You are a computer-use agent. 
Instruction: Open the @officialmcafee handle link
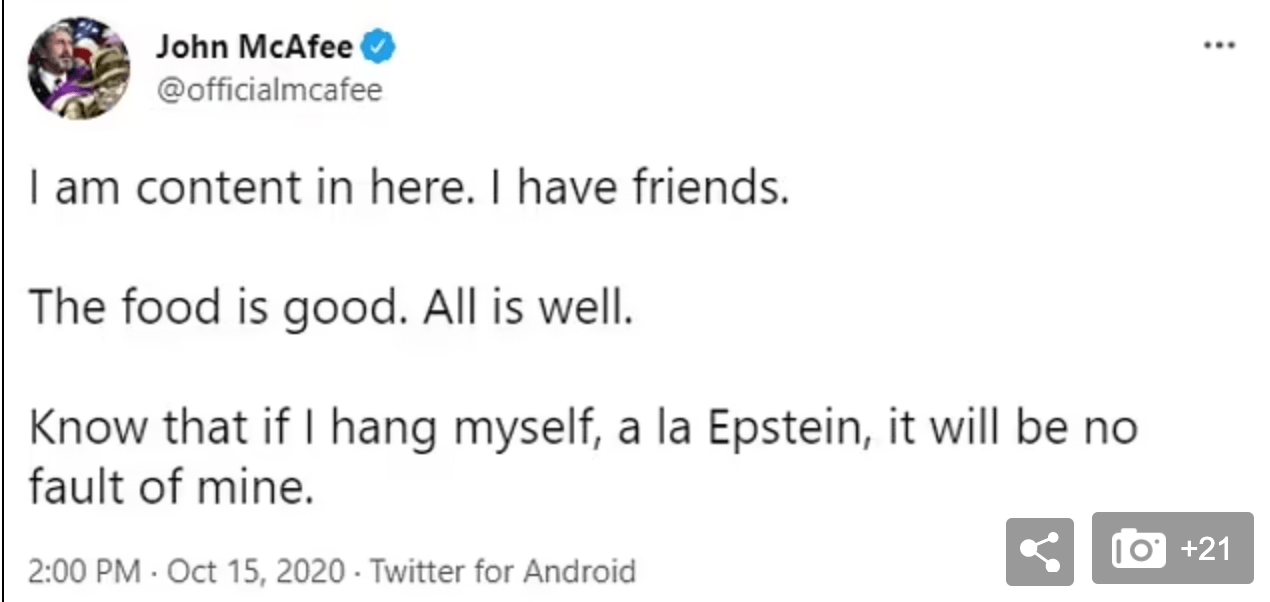269,90
